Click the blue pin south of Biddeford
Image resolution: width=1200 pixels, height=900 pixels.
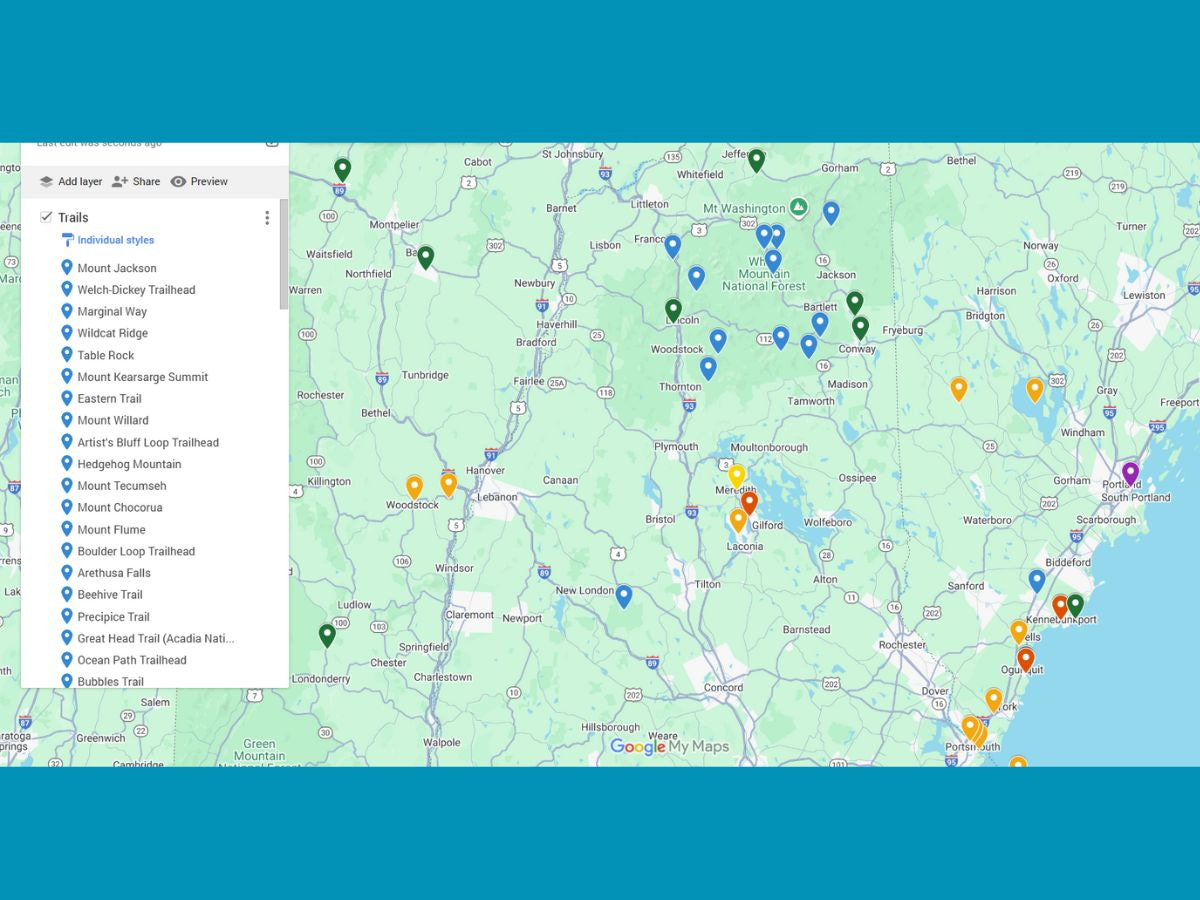click(1036, 579)
